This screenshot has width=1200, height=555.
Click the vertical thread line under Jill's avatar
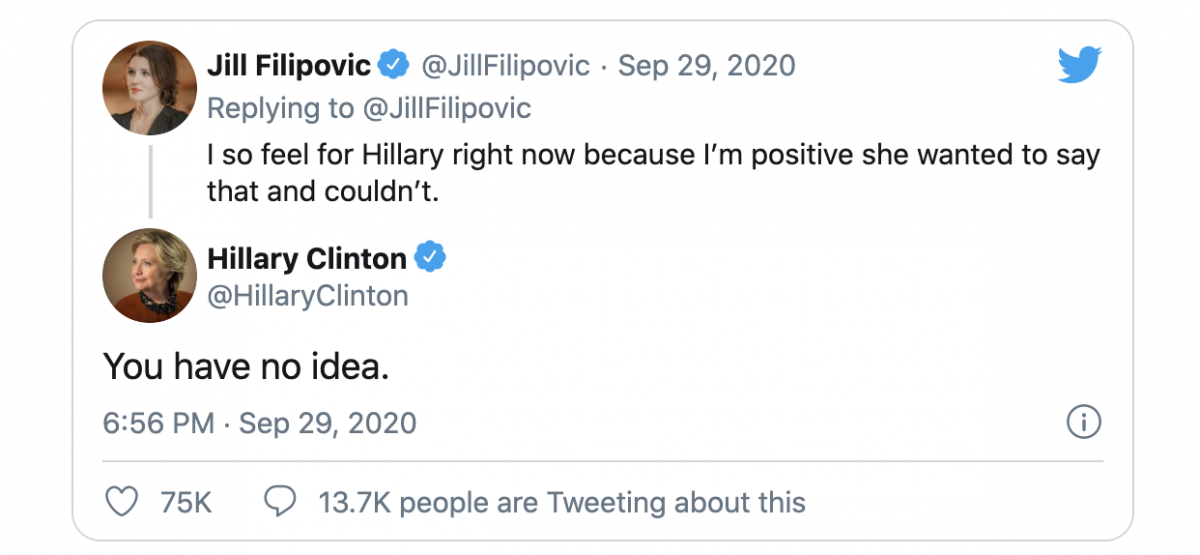[x=150, y=181]
